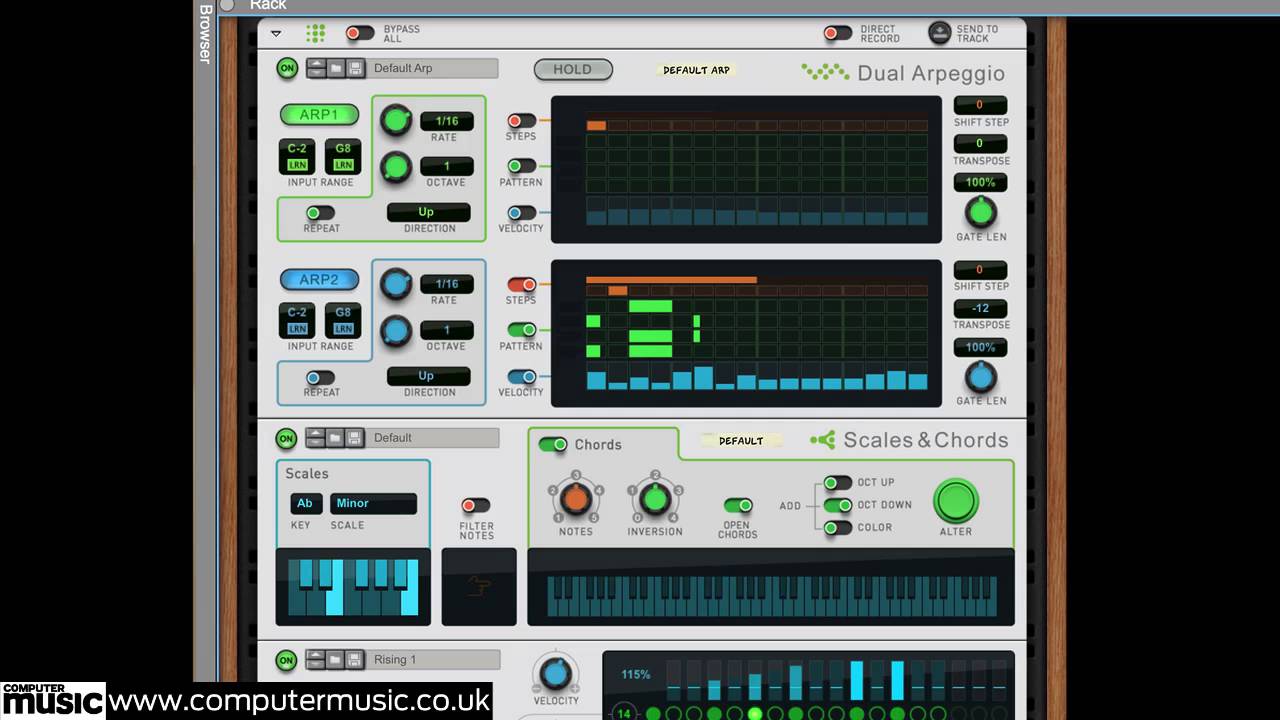Viewport: 1280px width, 720px height.
Task: Toggle ARP1 Pattern switch
Action: click(521, 166)
